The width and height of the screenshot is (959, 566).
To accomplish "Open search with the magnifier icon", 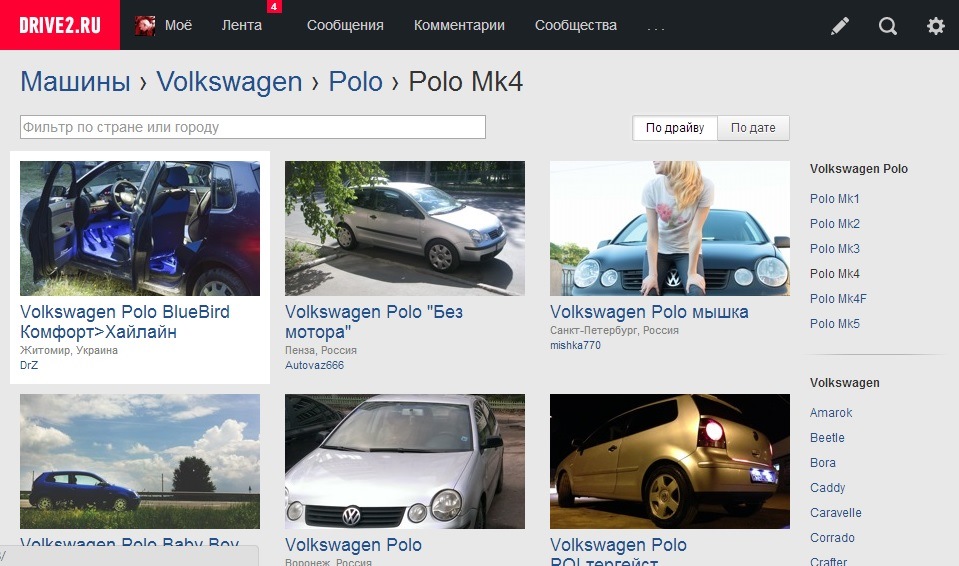I will coord(887,26).
